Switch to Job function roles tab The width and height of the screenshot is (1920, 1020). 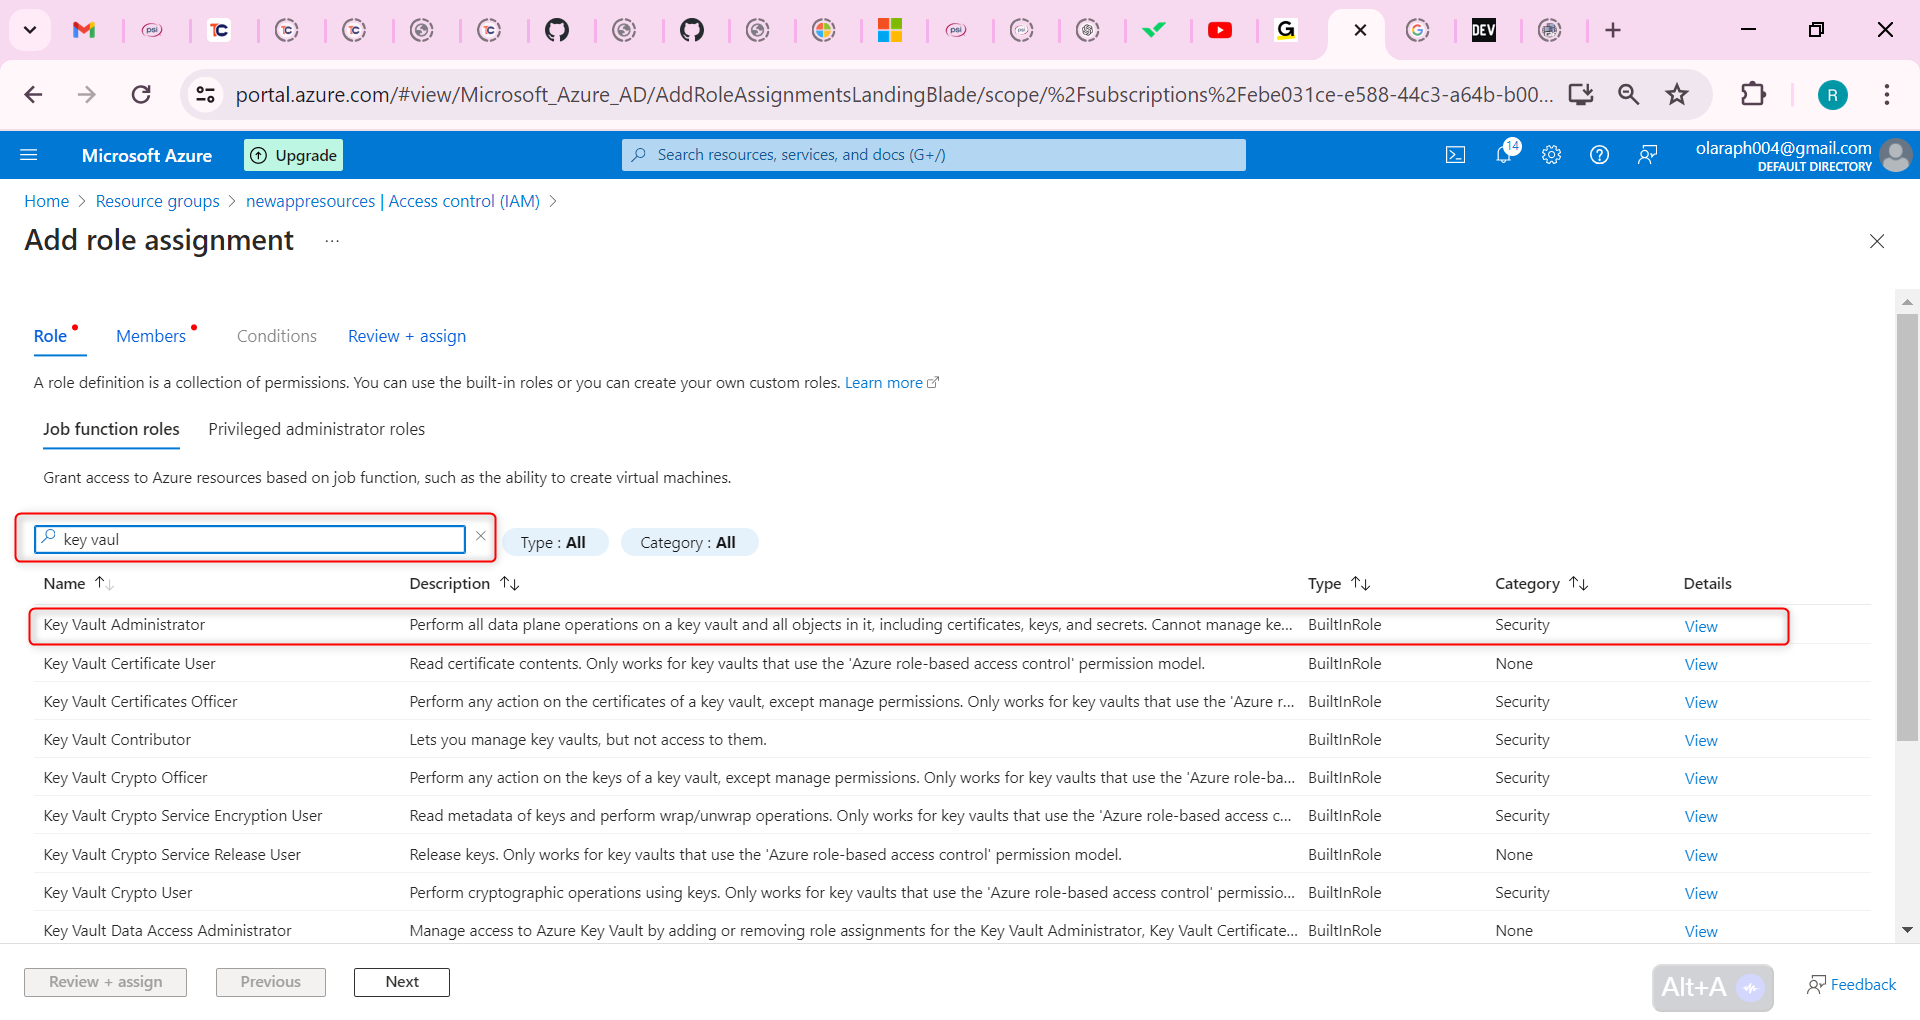click(111, 429)
